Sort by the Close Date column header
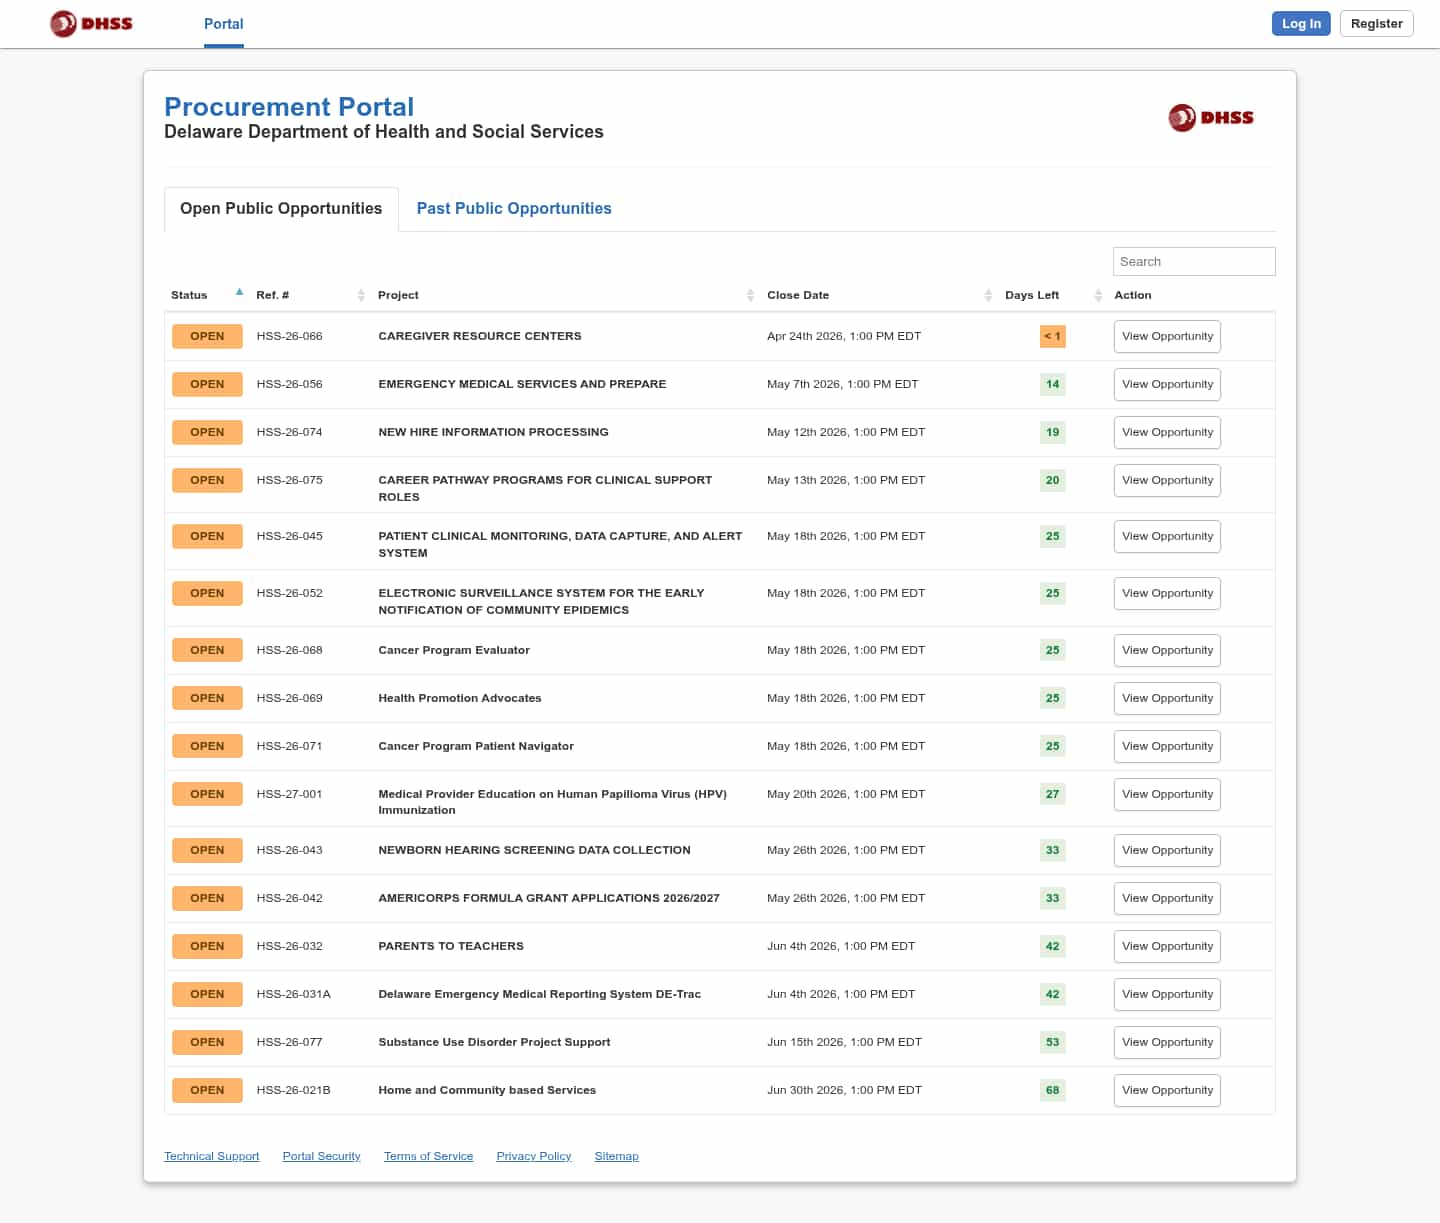Screen dimensions: 1440x1223 (x=797, y=295)
